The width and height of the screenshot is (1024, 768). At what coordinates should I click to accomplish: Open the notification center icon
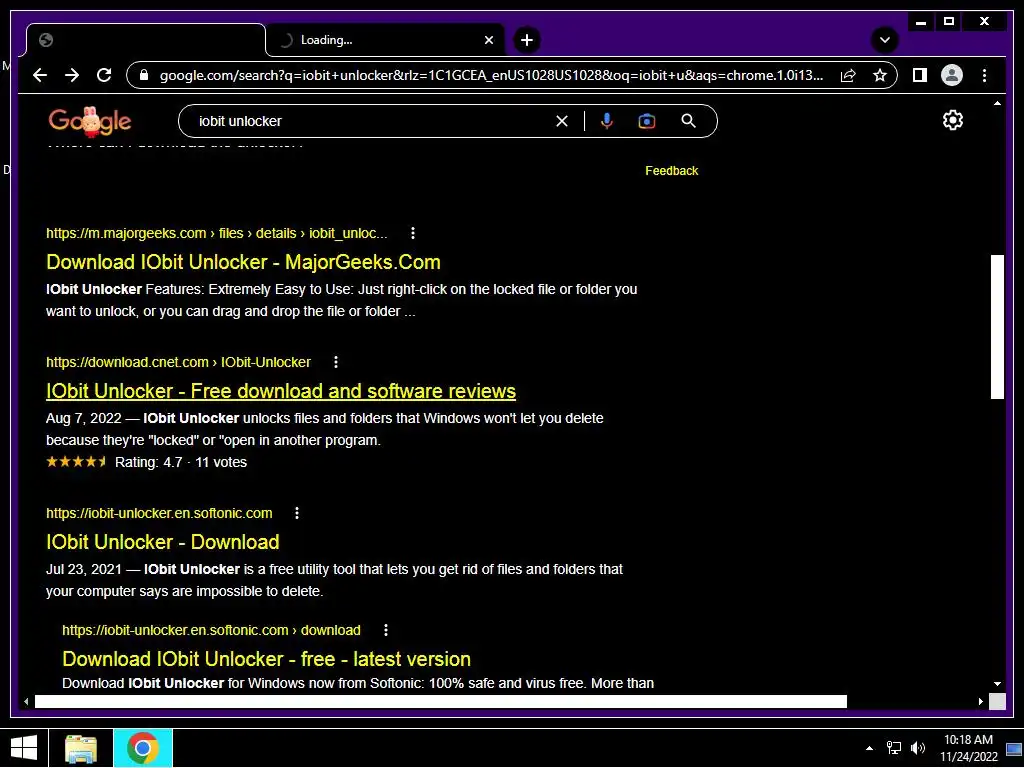[1014, 748]
